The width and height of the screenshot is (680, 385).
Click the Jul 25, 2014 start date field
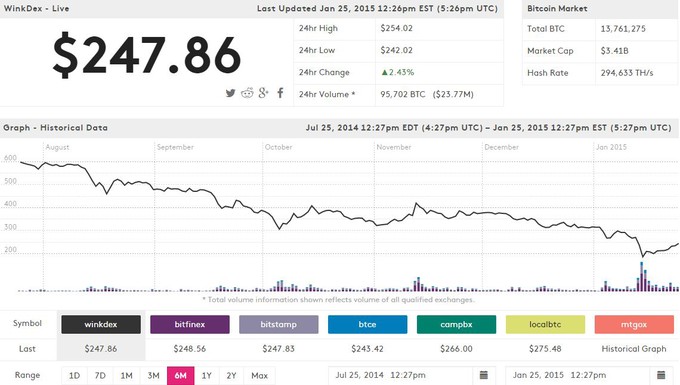pyautogui.click(x=400, y=375)
